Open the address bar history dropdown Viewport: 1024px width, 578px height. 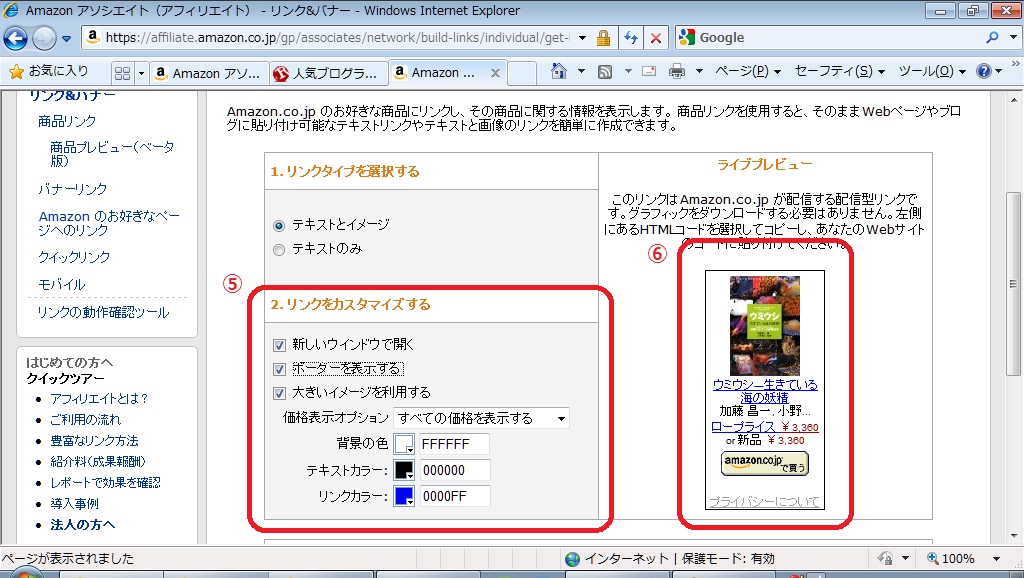(583, 38)
